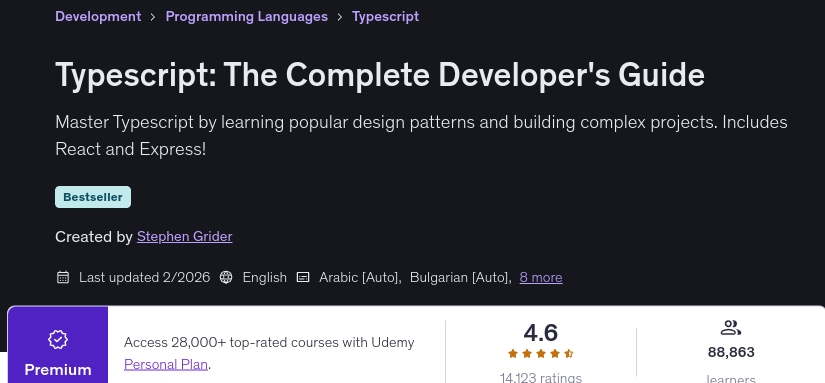Click the globe language icon
825x383 pixels.
226,277
